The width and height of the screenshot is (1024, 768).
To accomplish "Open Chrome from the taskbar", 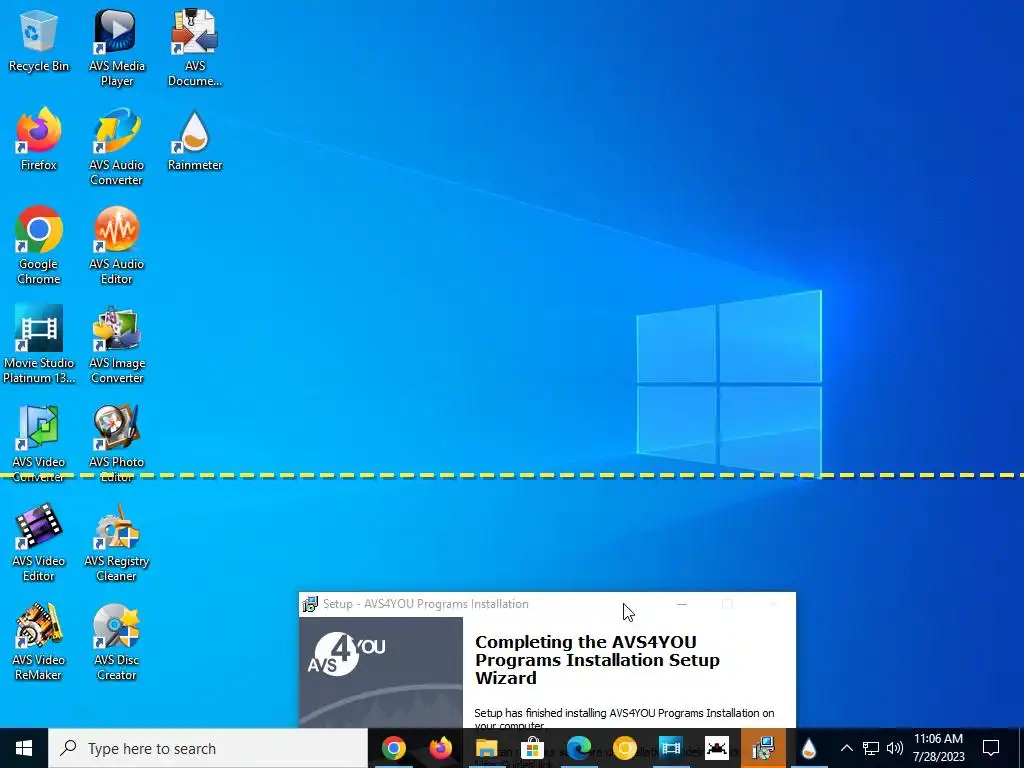I will coord(394,748).
